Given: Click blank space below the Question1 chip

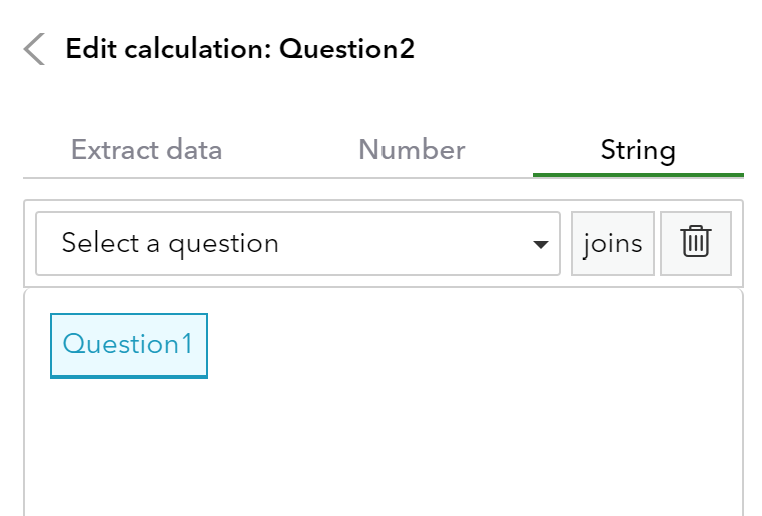Looking at the screenshot, I should pos(128,440).
